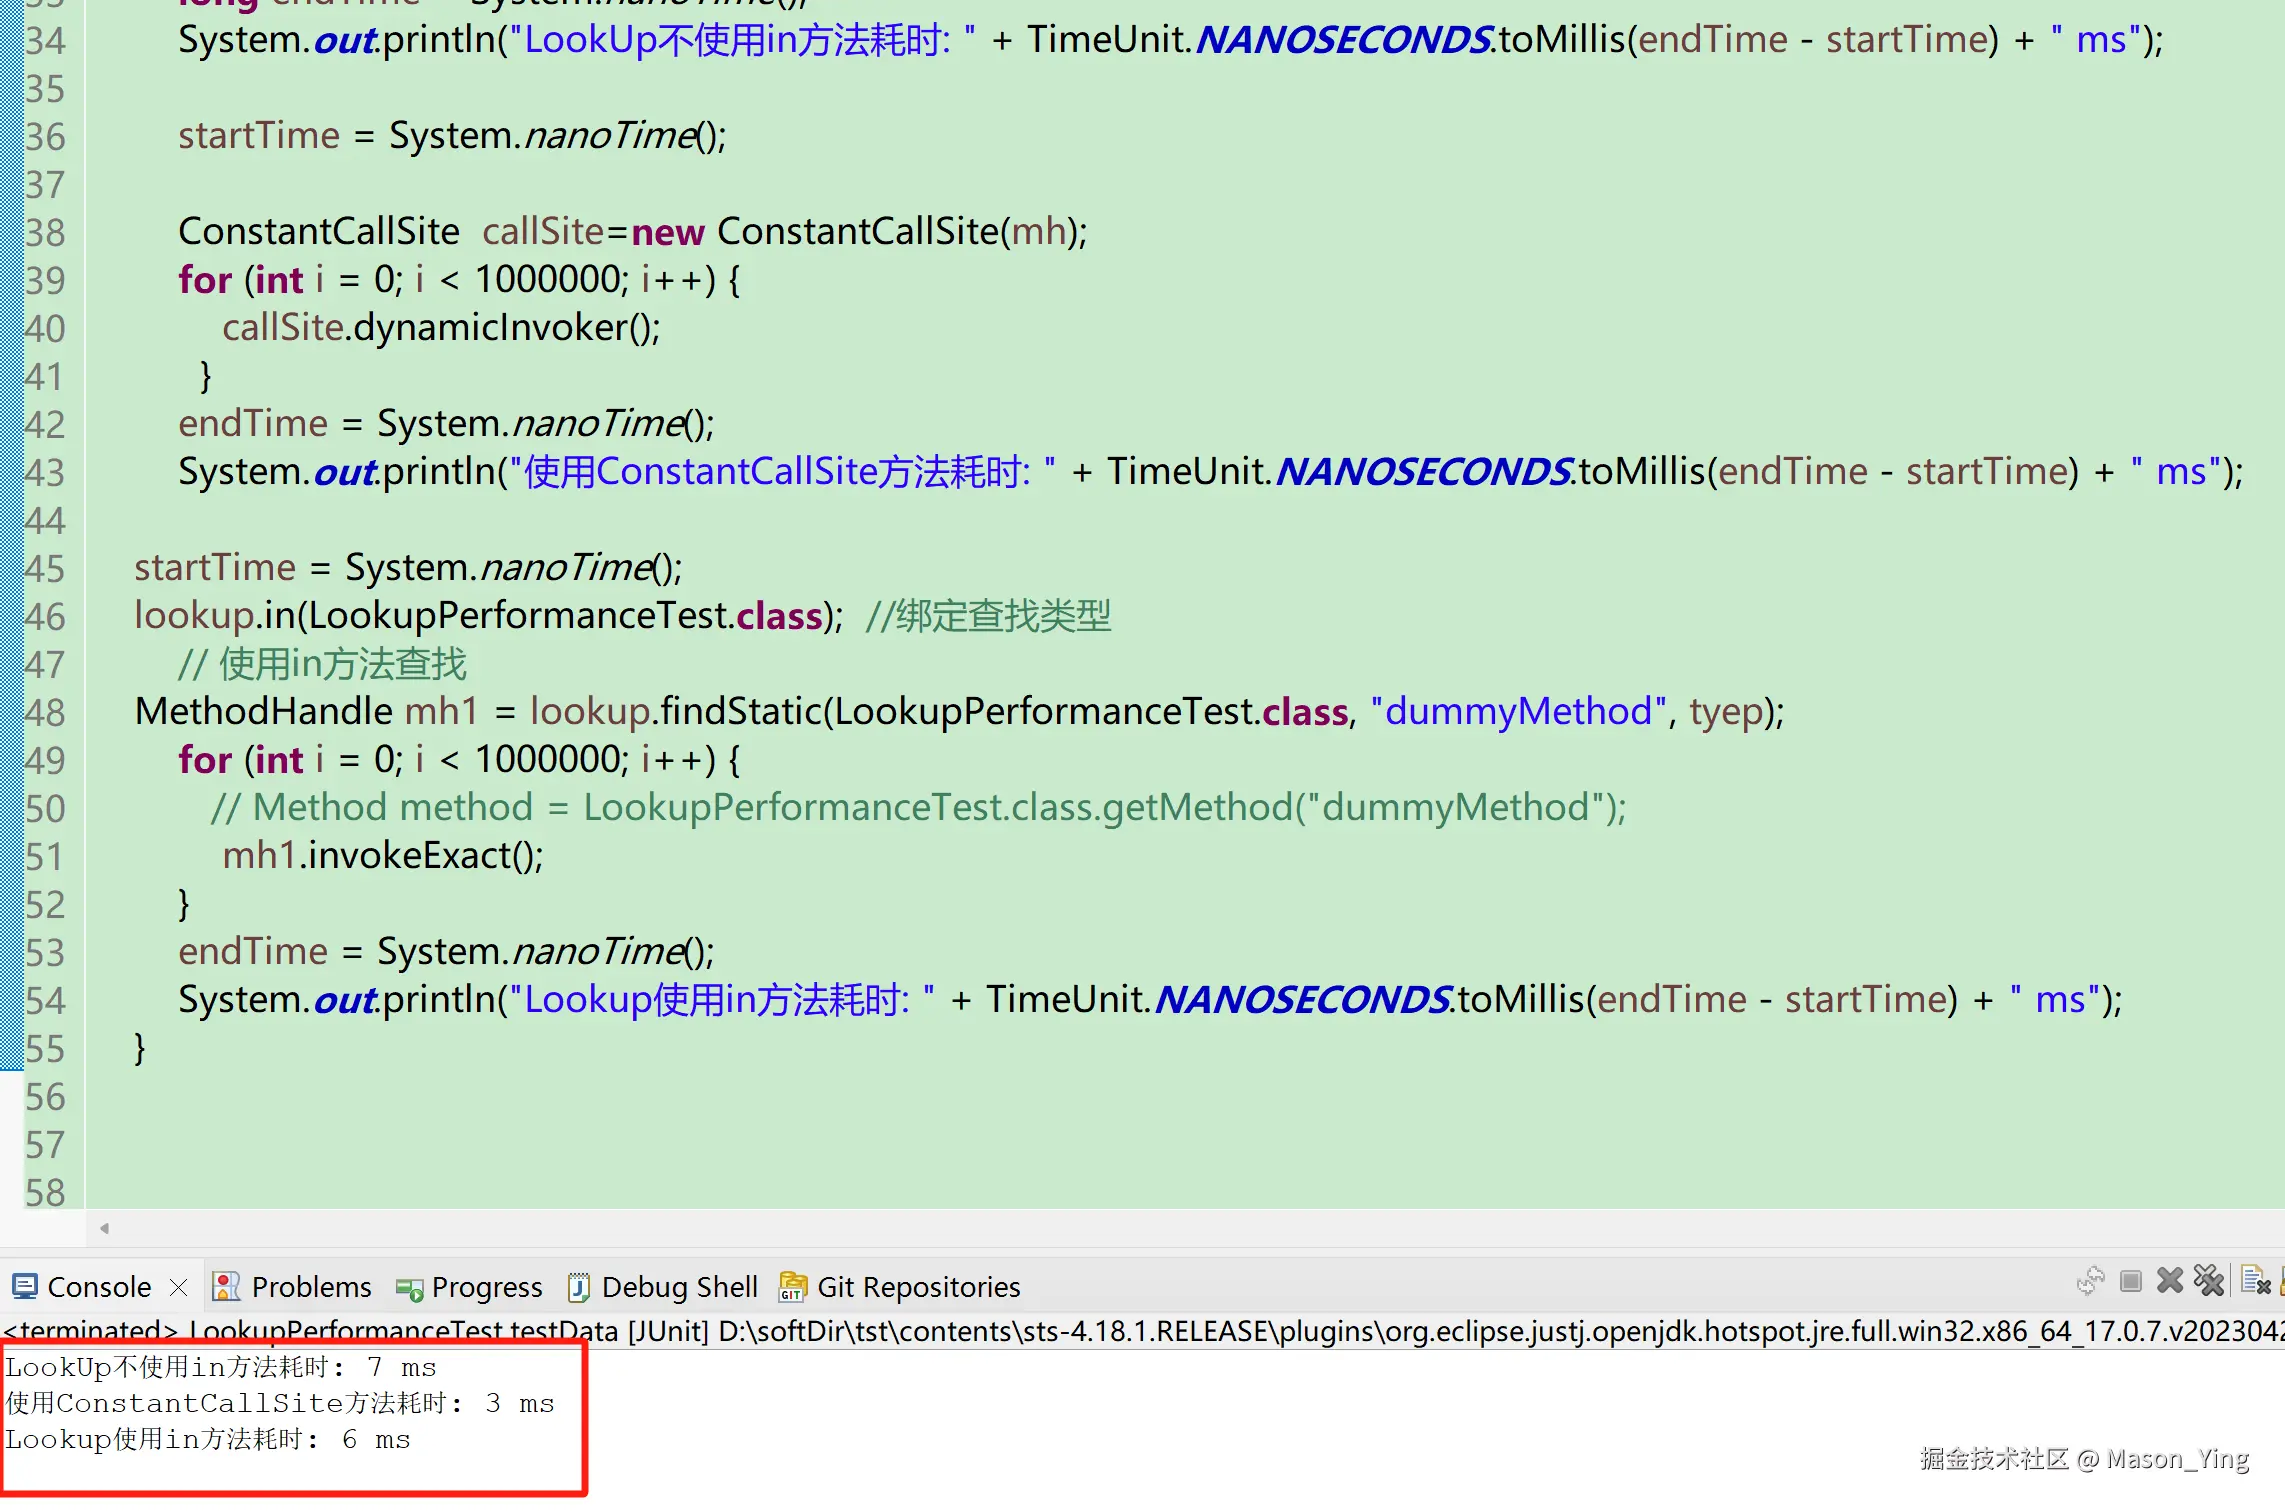The height and width of the screenshot is (1511, 2285).
Task: Click Remove Launch single X icon
Action: point(2169,1281)
